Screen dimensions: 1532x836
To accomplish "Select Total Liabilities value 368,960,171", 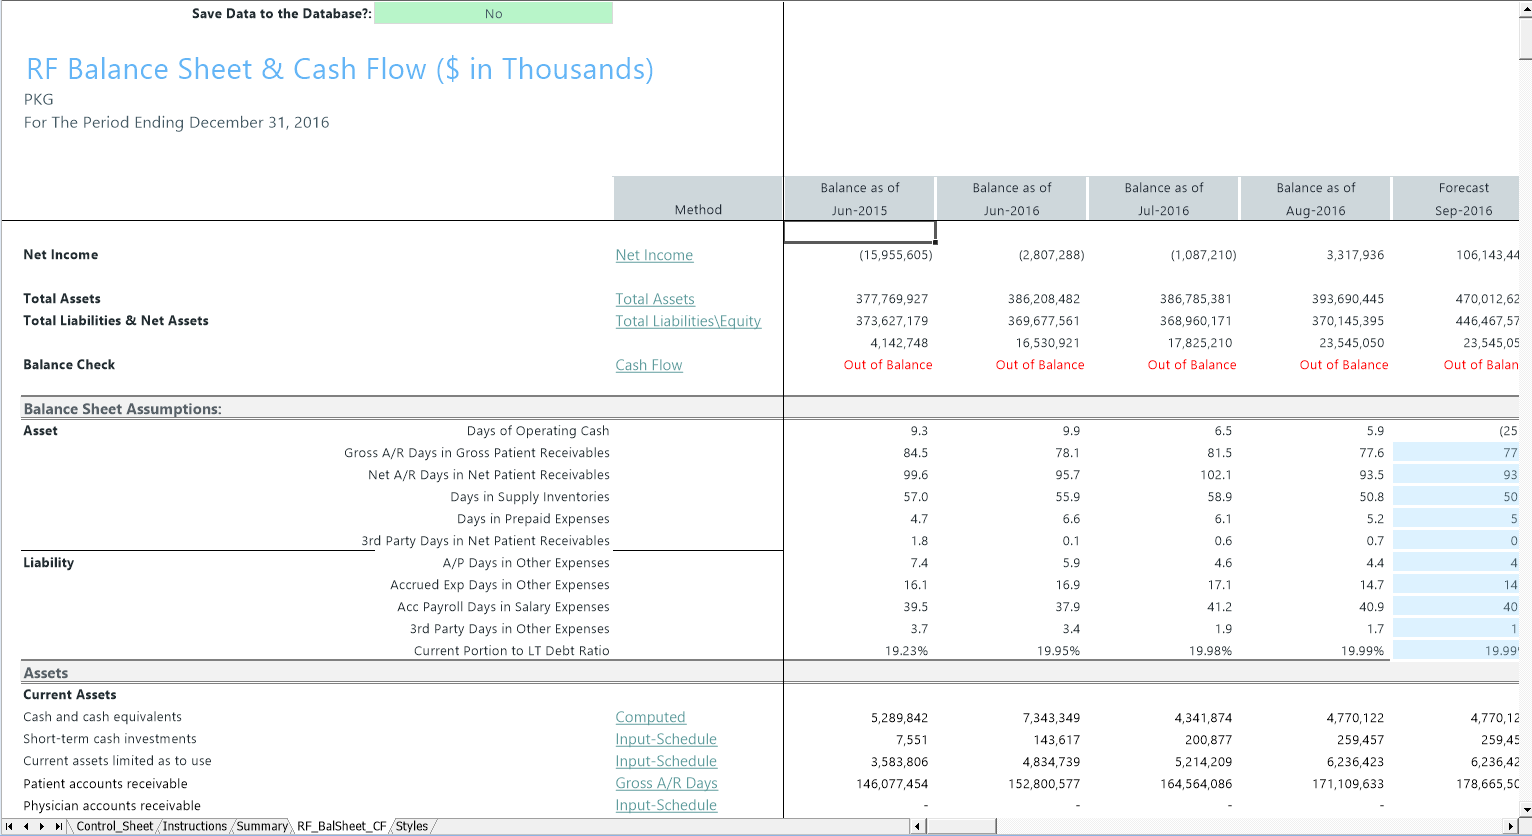I will (1196, 321).
